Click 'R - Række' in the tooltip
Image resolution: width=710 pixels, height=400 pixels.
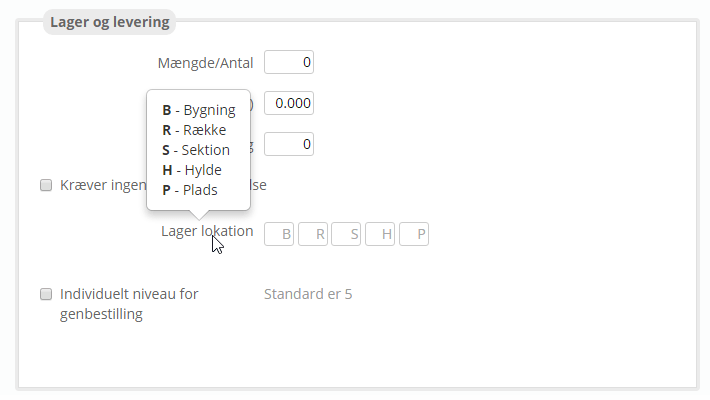pyautogui.click(x=194, y=130)
